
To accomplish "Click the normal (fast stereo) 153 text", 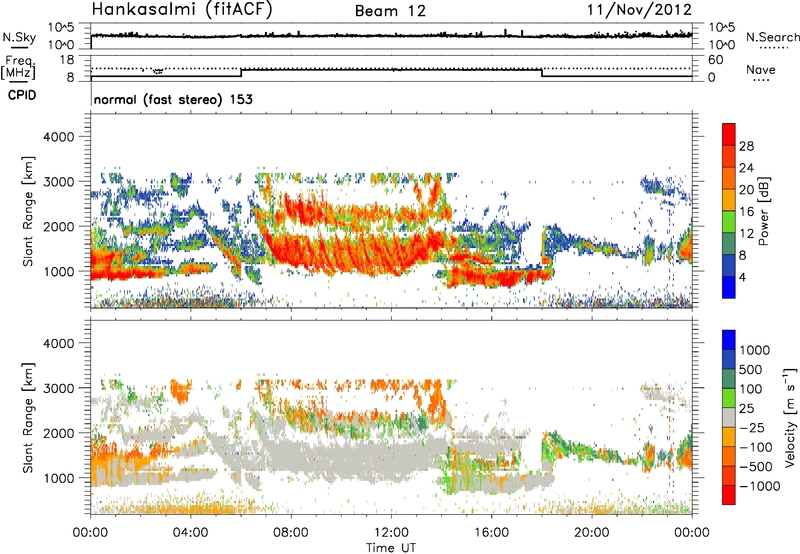I will click(x=173, y=99).
